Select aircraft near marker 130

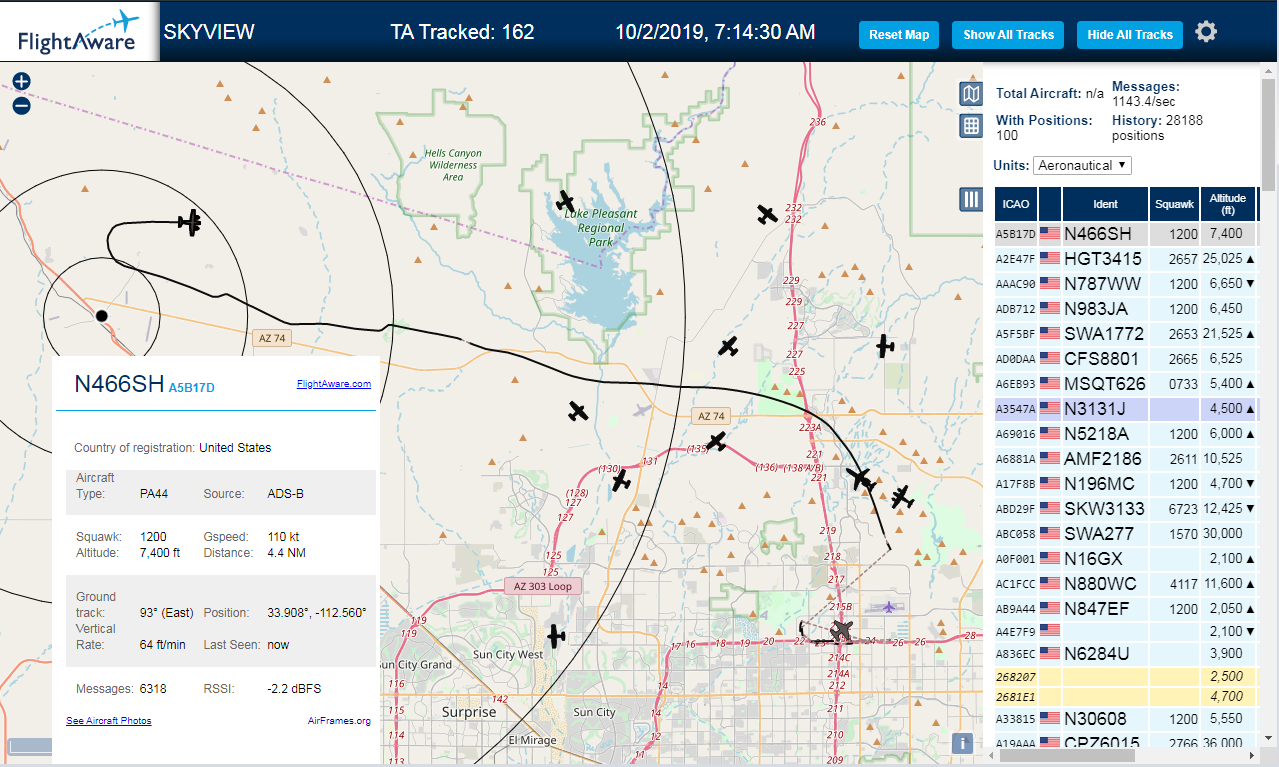621,481
